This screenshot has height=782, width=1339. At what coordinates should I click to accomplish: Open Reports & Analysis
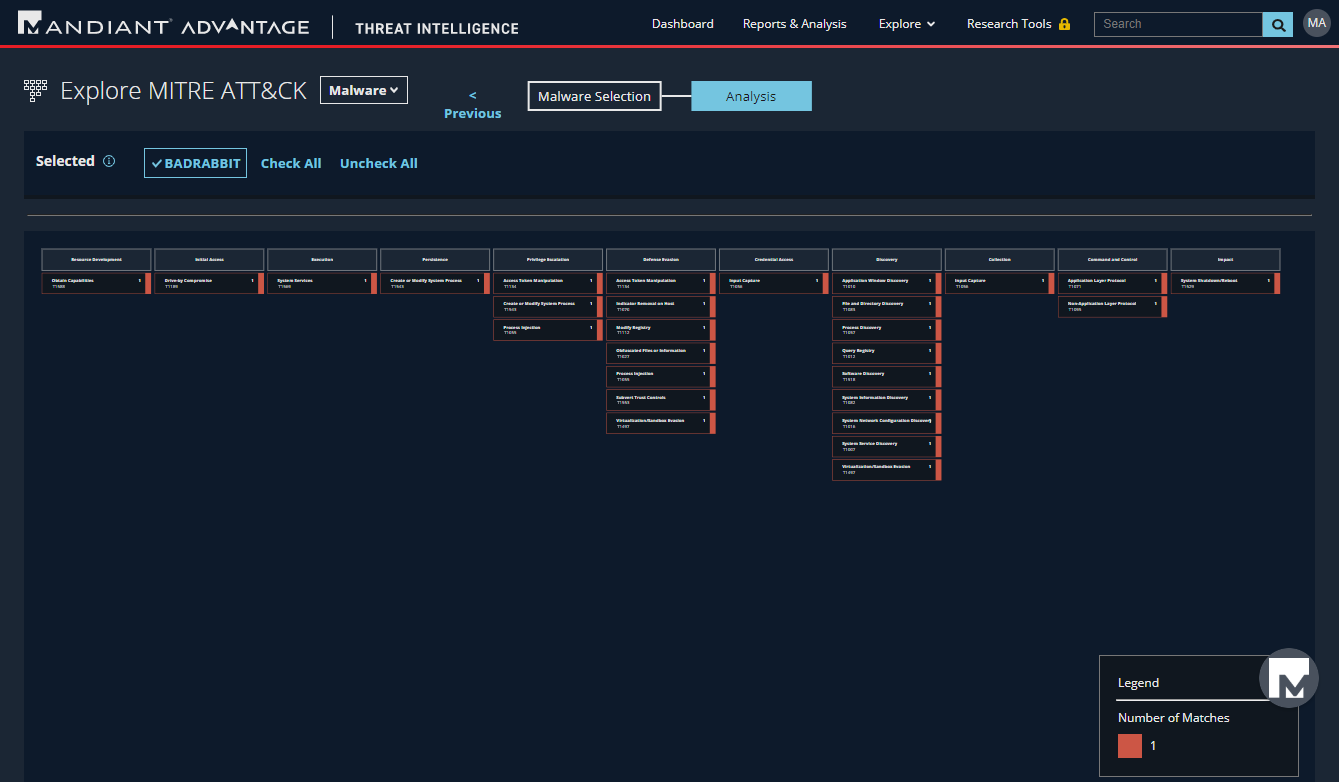click(795, 24)
